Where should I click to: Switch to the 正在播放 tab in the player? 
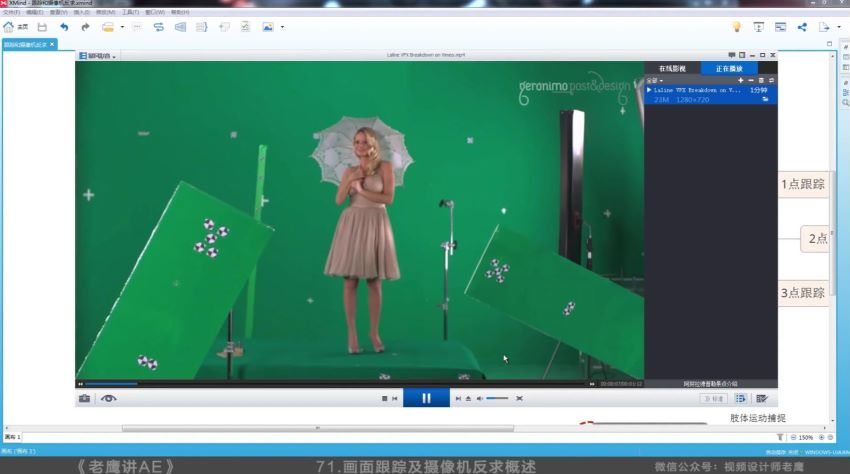[729, 68]
